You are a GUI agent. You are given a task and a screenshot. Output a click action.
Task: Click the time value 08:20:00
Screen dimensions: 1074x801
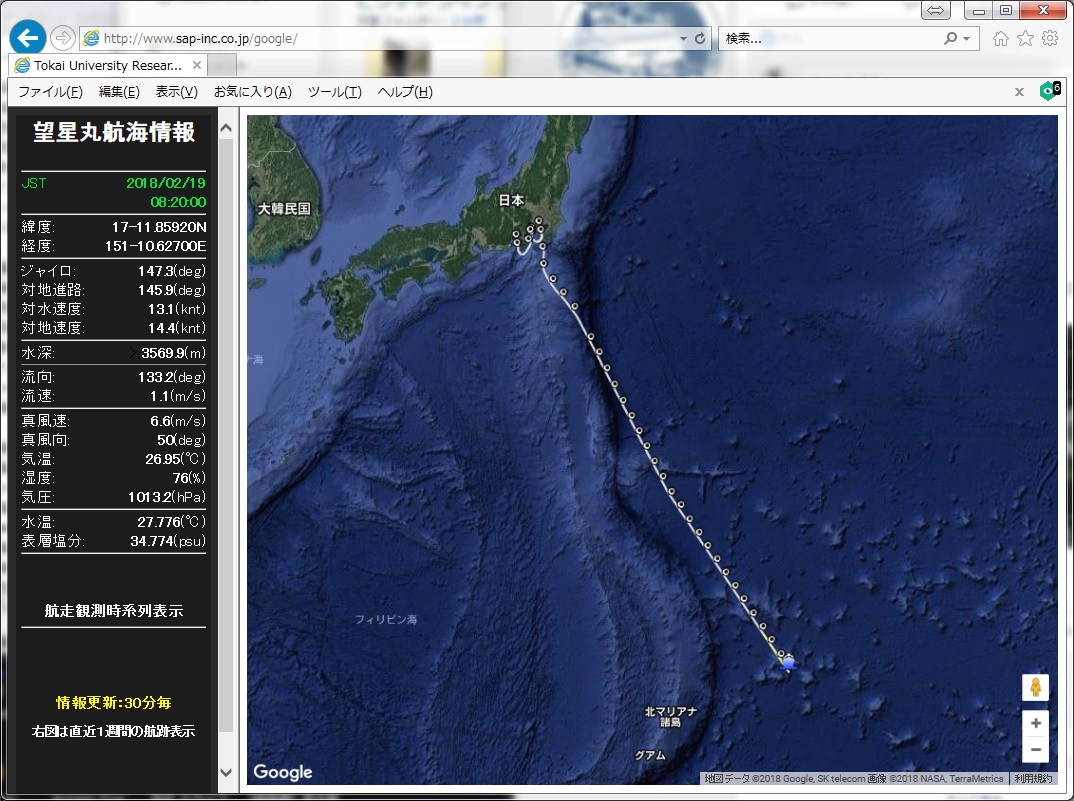pyautogui.click(x=178, y=202)
